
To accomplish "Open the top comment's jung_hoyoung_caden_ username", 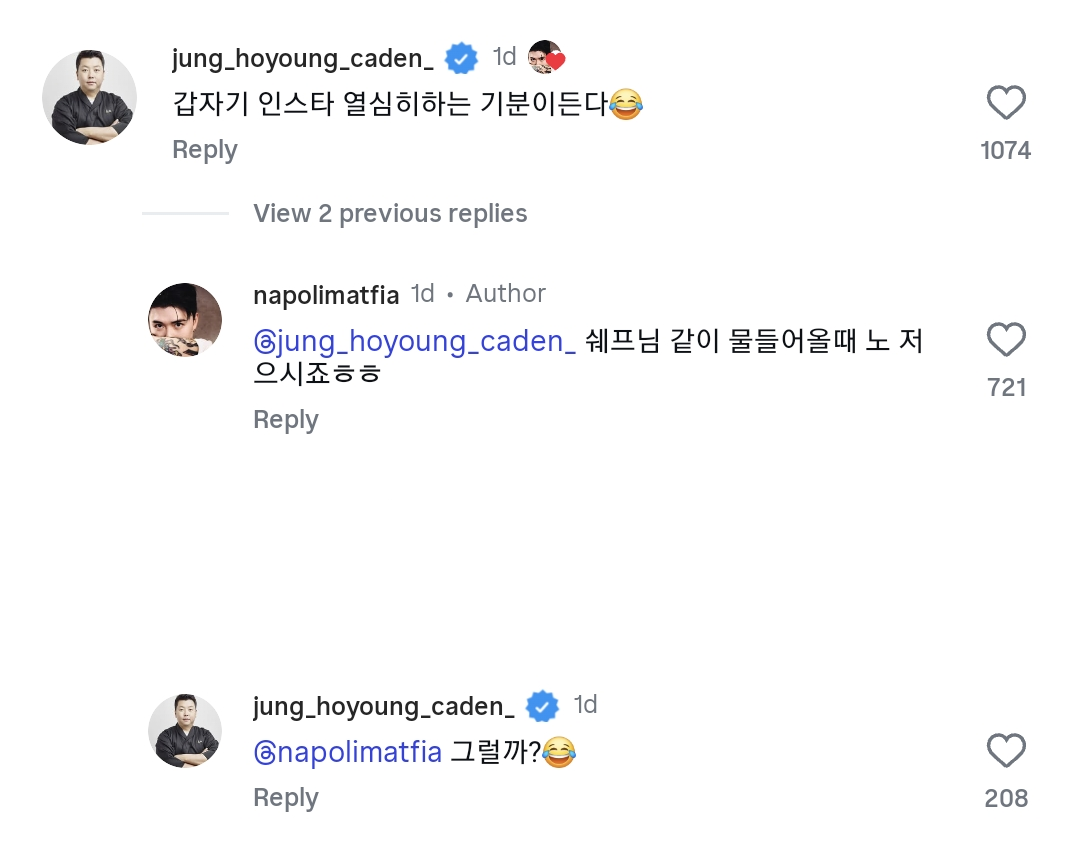I will [x=302, y=58].
